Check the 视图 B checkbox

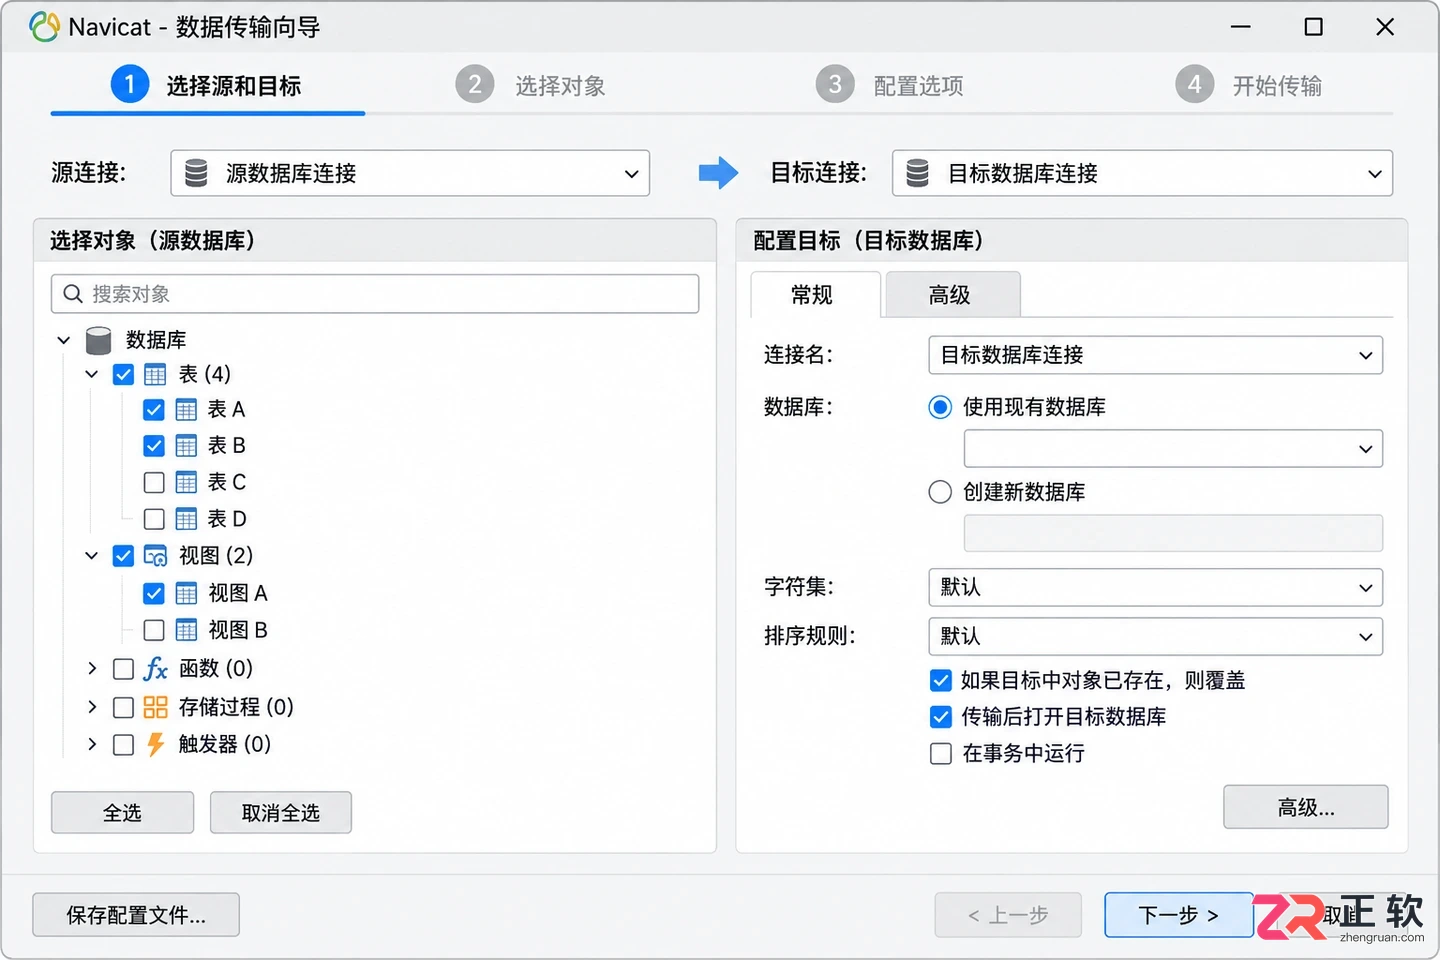(154, 630)
